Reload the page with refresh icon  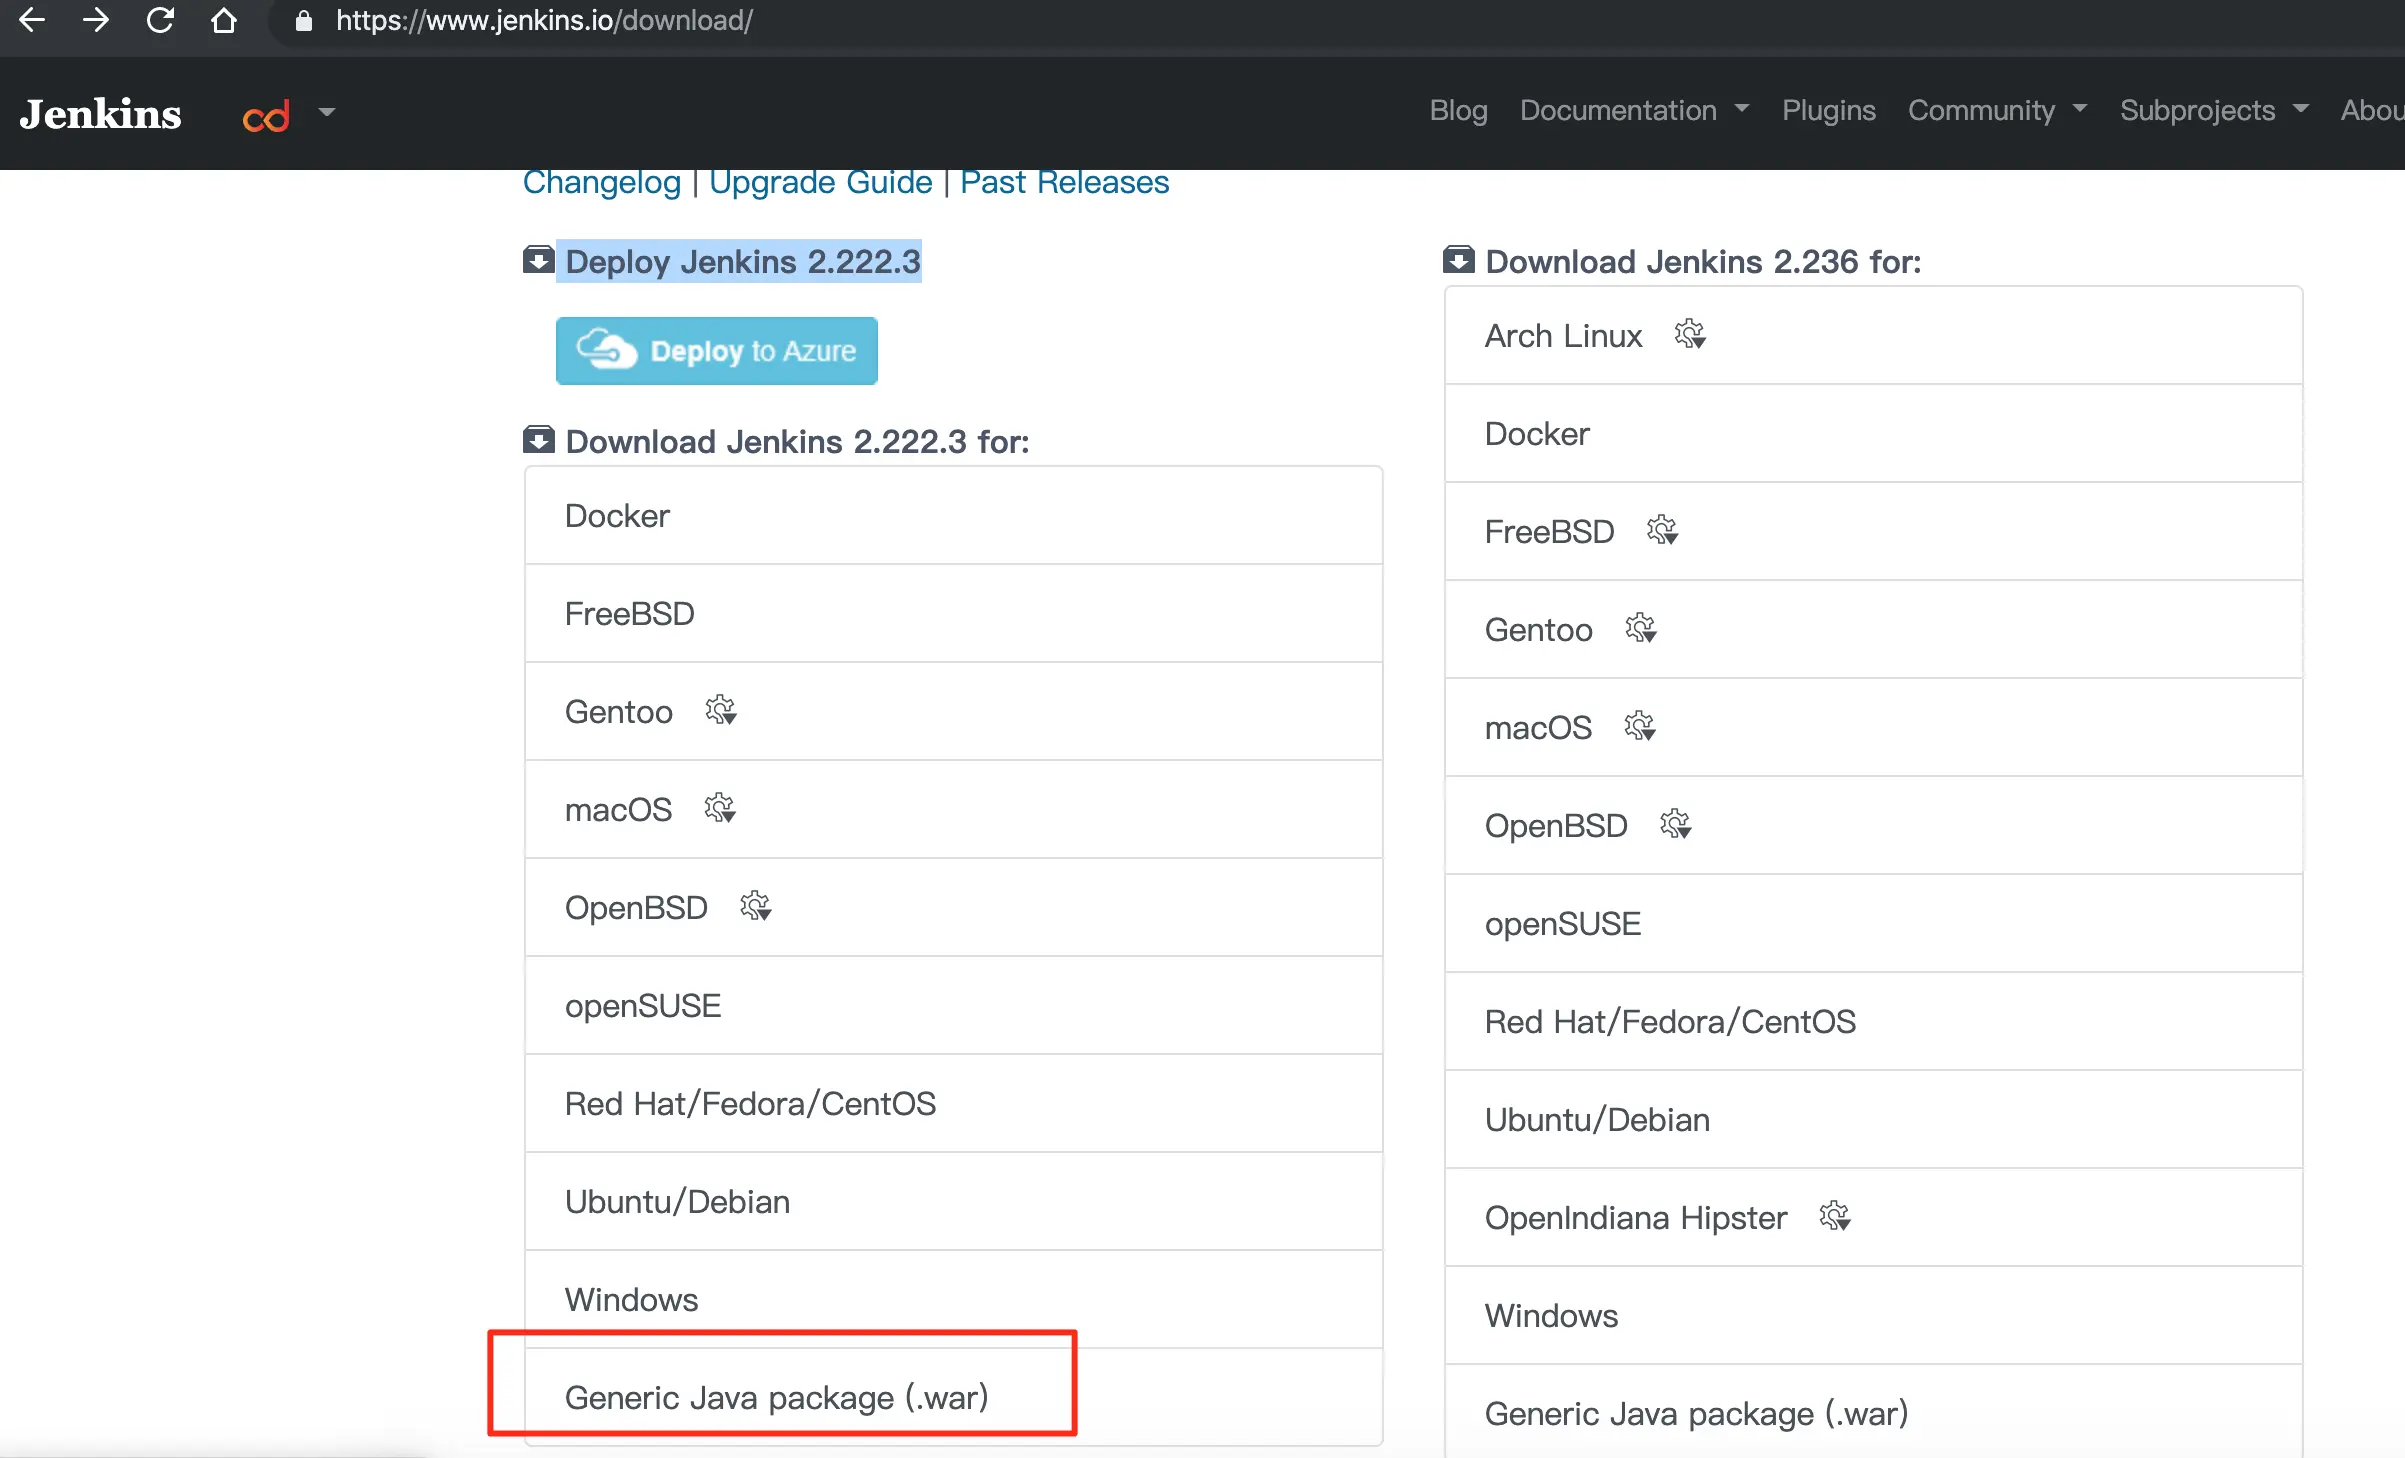[160, 20]
